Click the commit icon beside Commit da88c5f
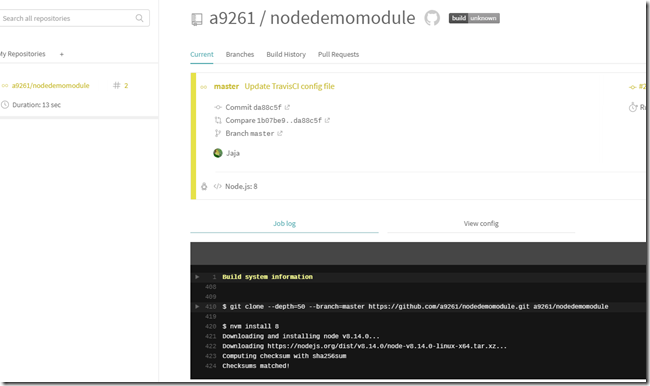 (x=218, y=107)
